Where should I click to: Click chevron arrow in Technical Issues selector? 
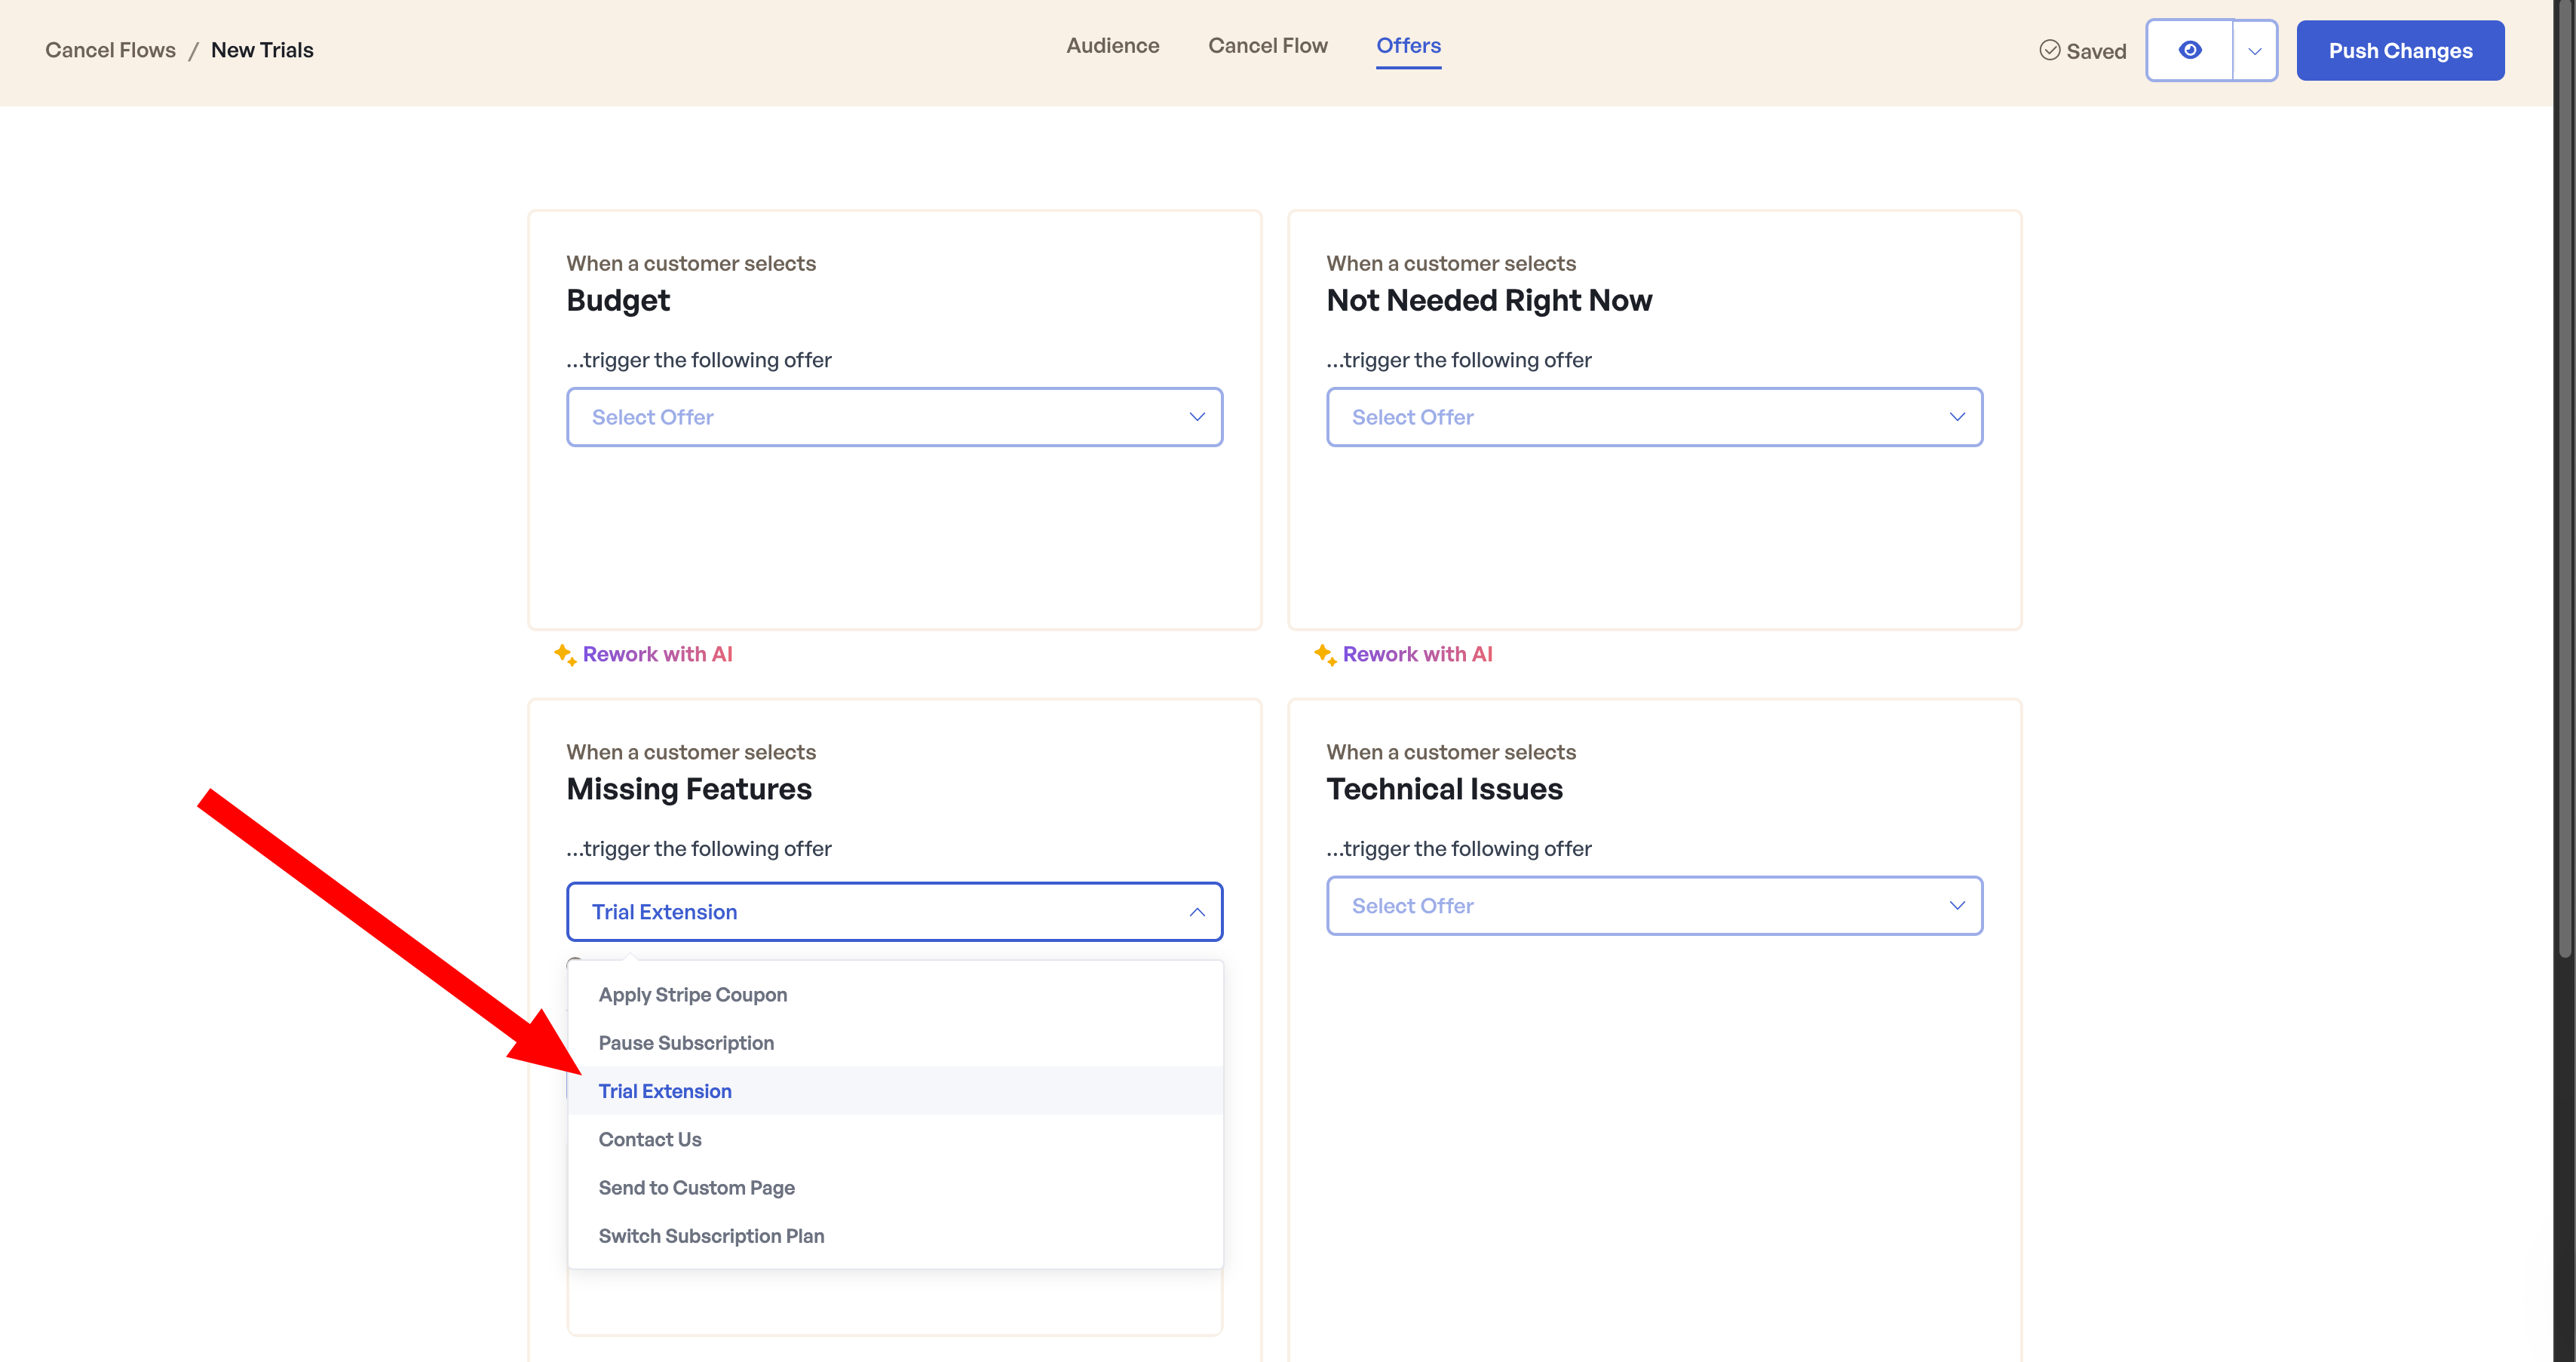tap(1956, 906)
